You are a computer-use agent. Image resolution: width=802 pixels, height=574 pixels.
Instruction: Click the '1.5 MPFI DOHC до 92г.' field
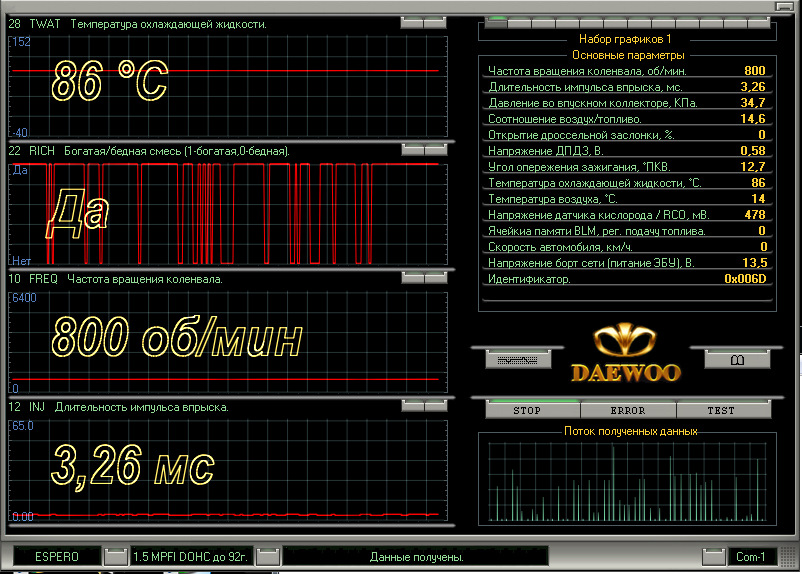pyautogui.click(x=191, y=557)
